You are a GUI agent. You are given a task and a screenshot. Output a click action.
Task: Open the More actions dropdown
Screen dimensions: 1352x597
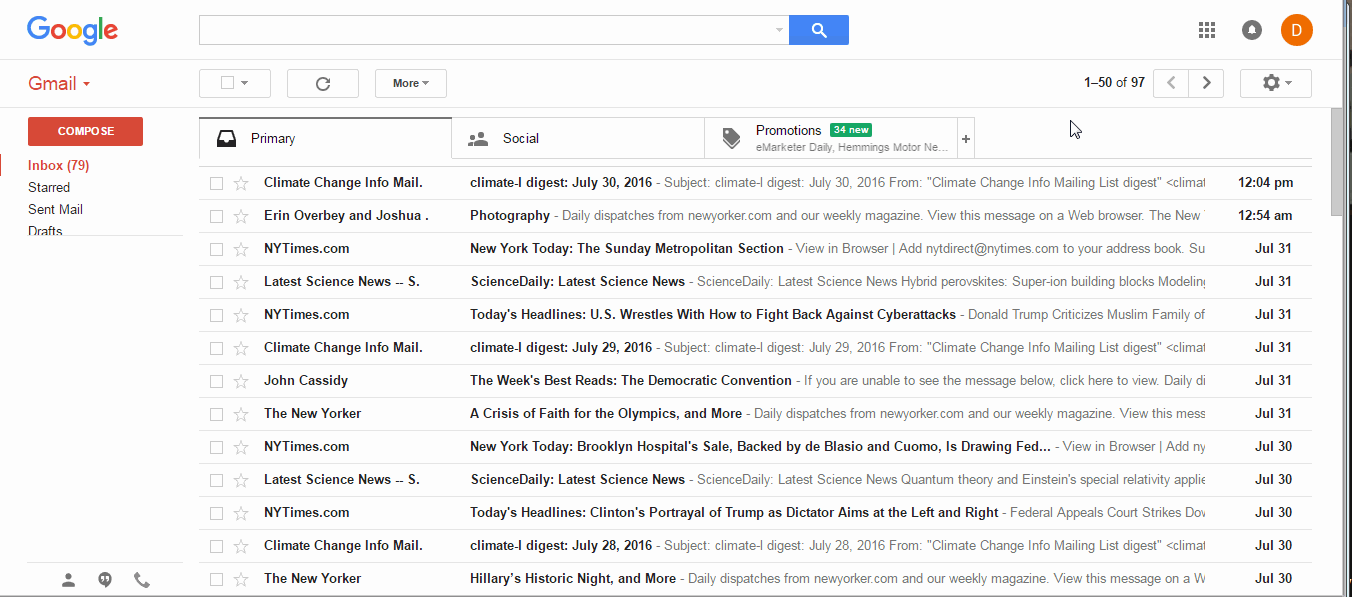(x=411, y=83)
